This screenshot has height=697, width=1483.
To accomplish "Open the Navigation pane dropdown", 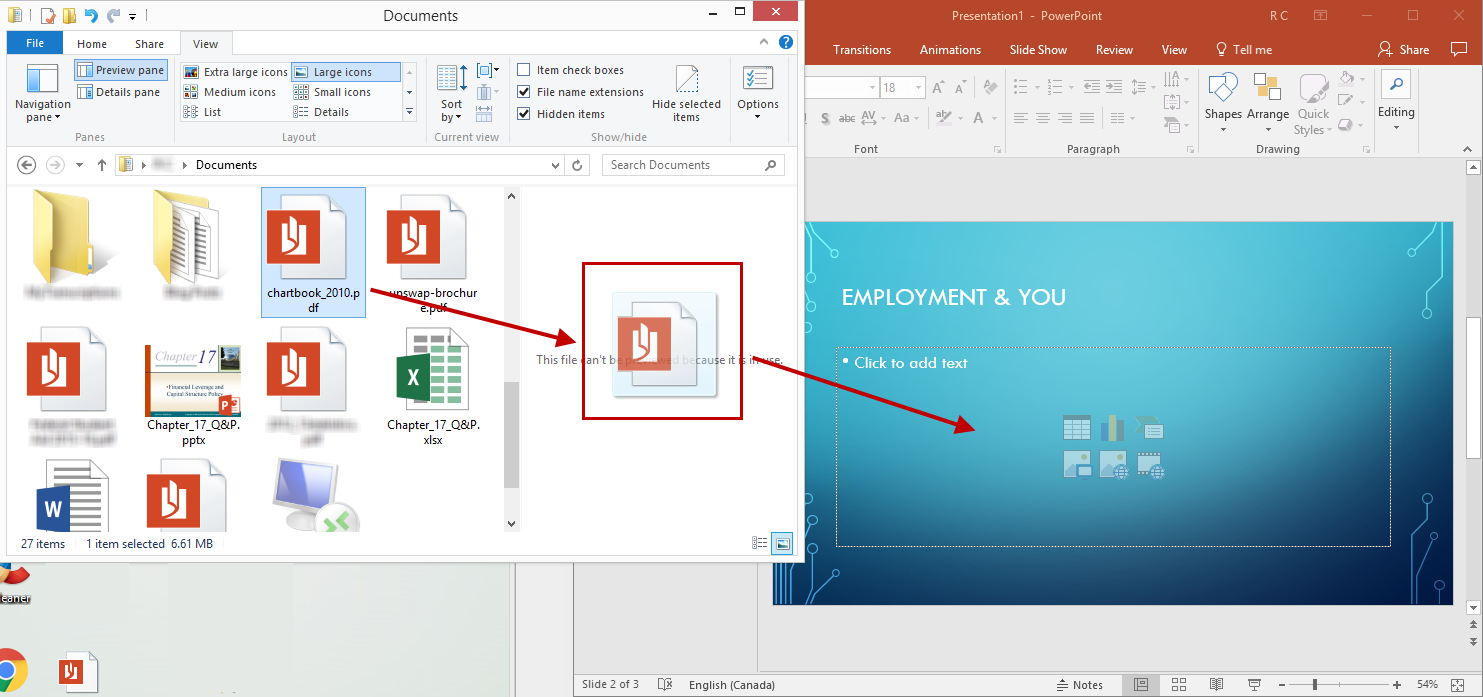I will (42, 93).
